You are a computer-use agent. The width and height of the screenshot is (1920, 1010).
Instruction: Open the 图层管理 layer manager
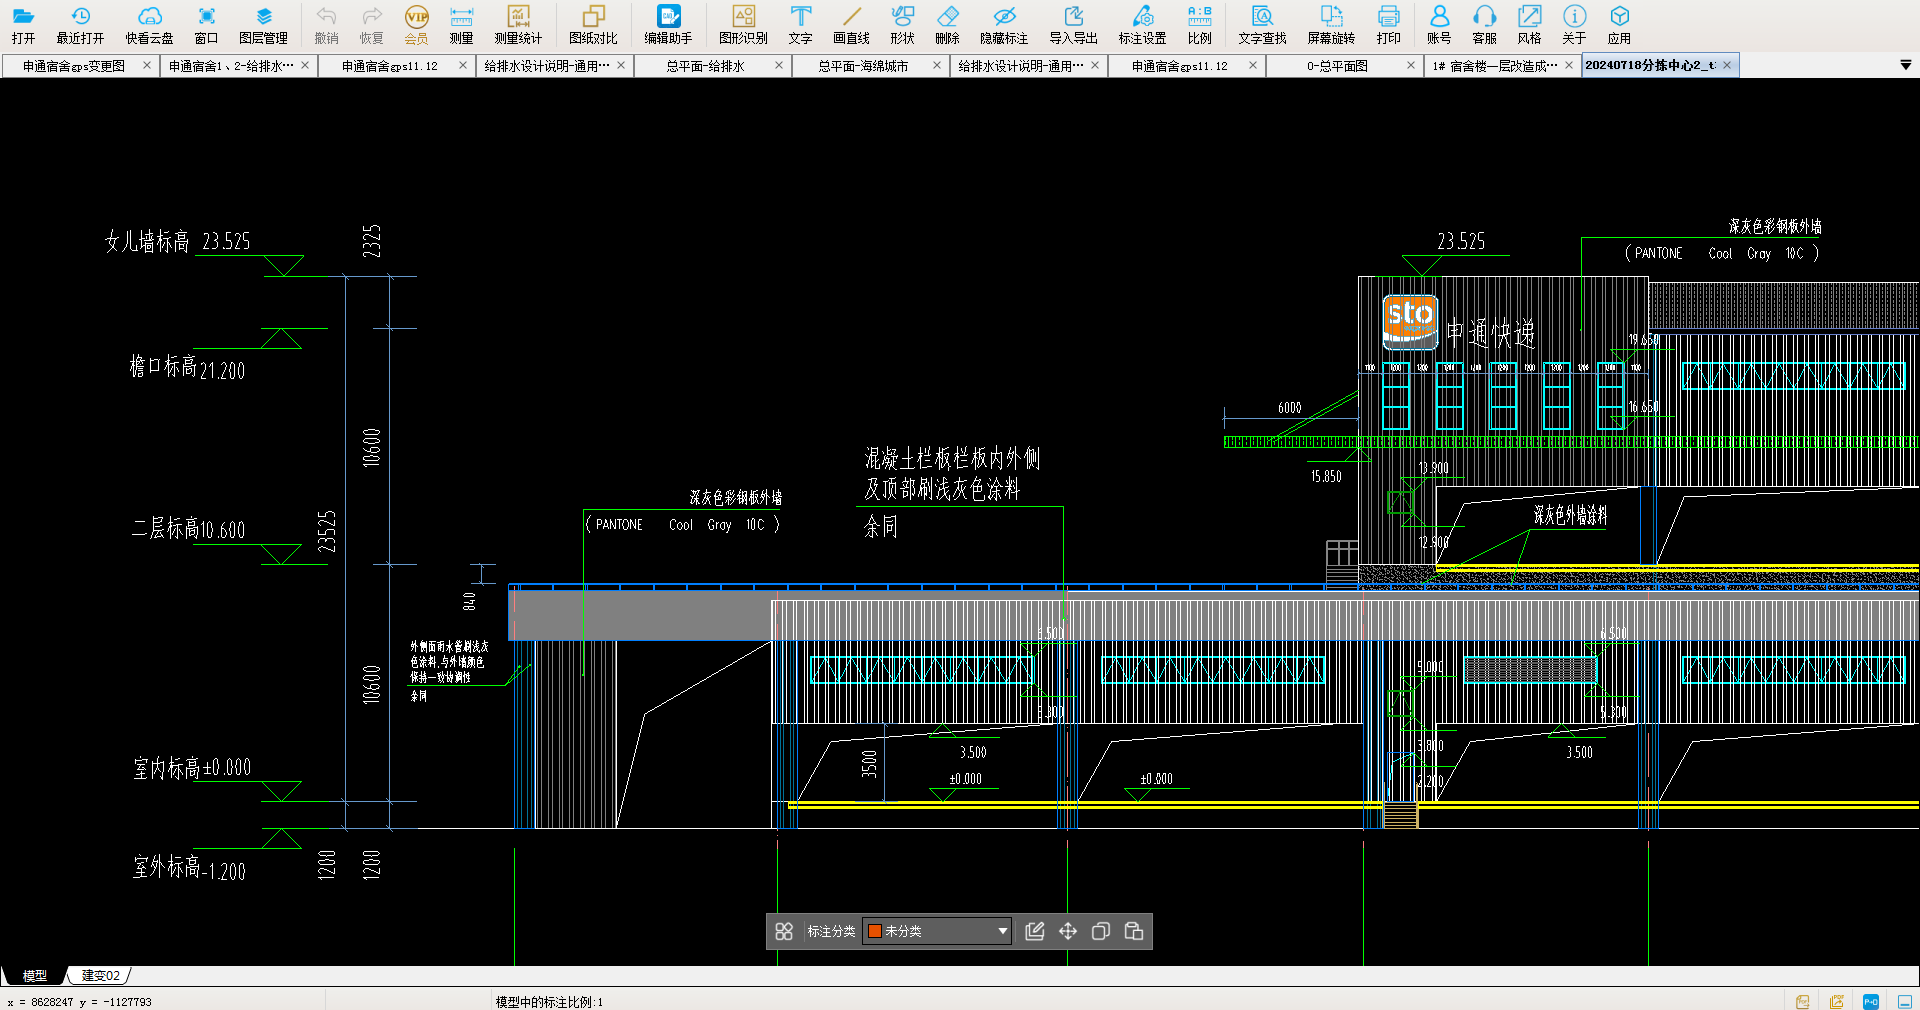coord(263,25)
